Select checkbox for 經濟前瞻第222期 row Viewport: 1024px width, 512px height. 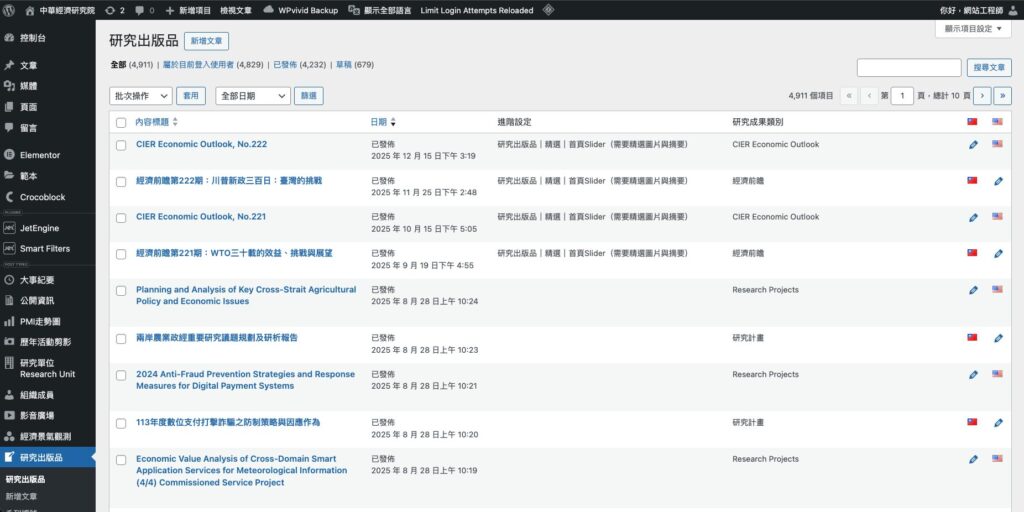pyautogui.click(x=121, y=181)
